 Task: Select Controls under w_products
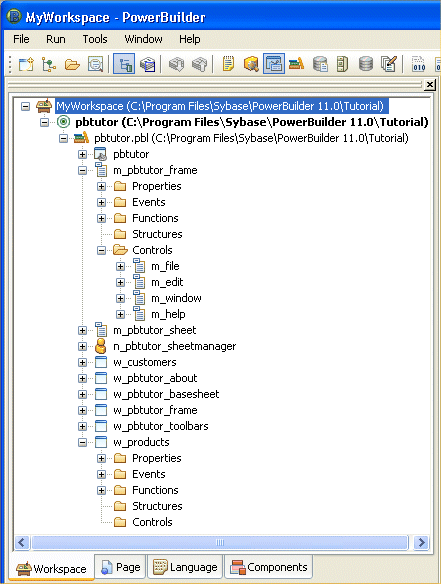click(x=152, y=522)
